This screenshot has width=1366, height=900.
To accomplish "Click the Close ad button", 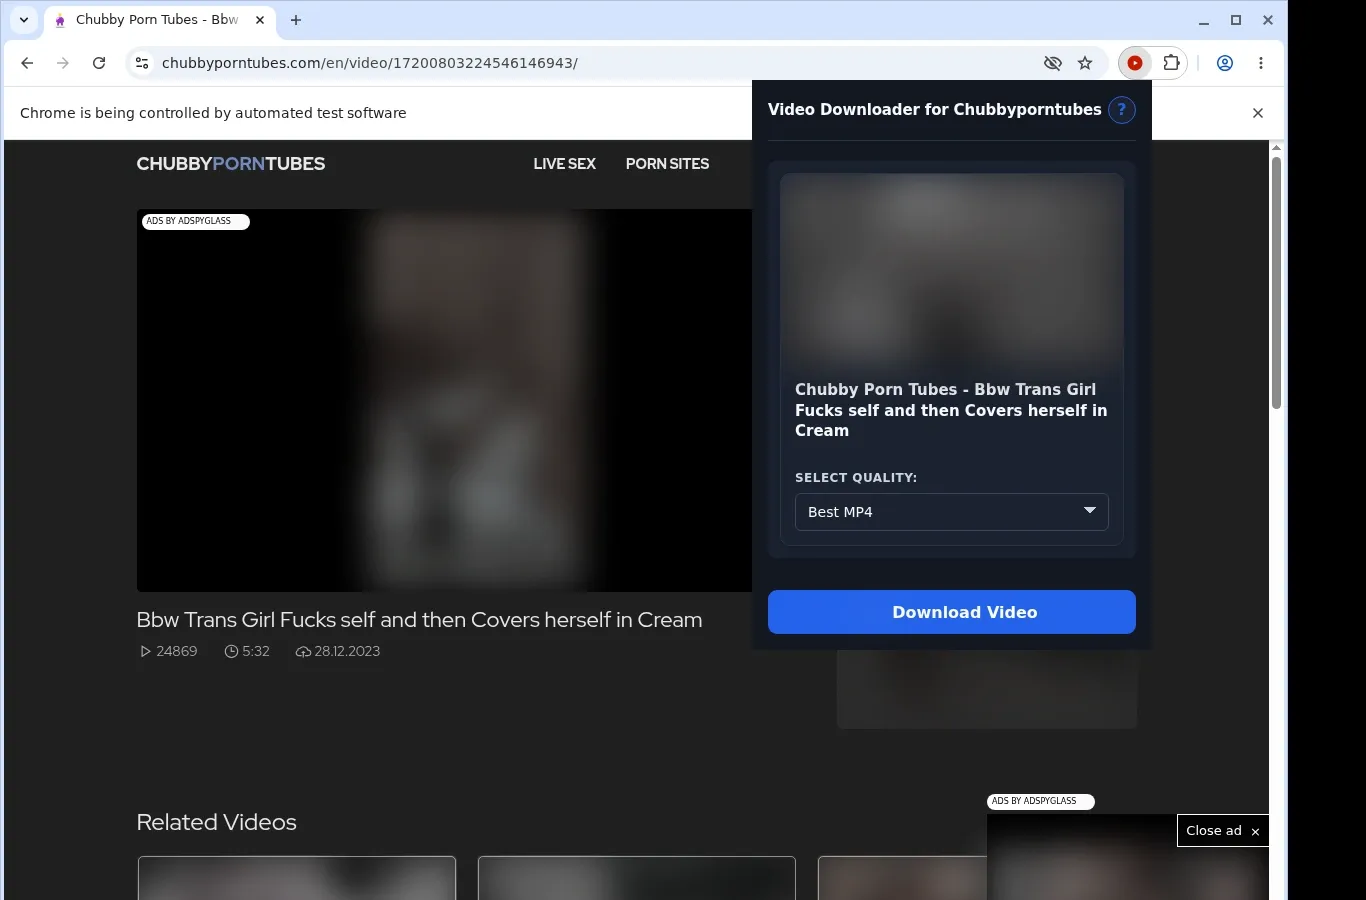I will (x=1222, y=831).
